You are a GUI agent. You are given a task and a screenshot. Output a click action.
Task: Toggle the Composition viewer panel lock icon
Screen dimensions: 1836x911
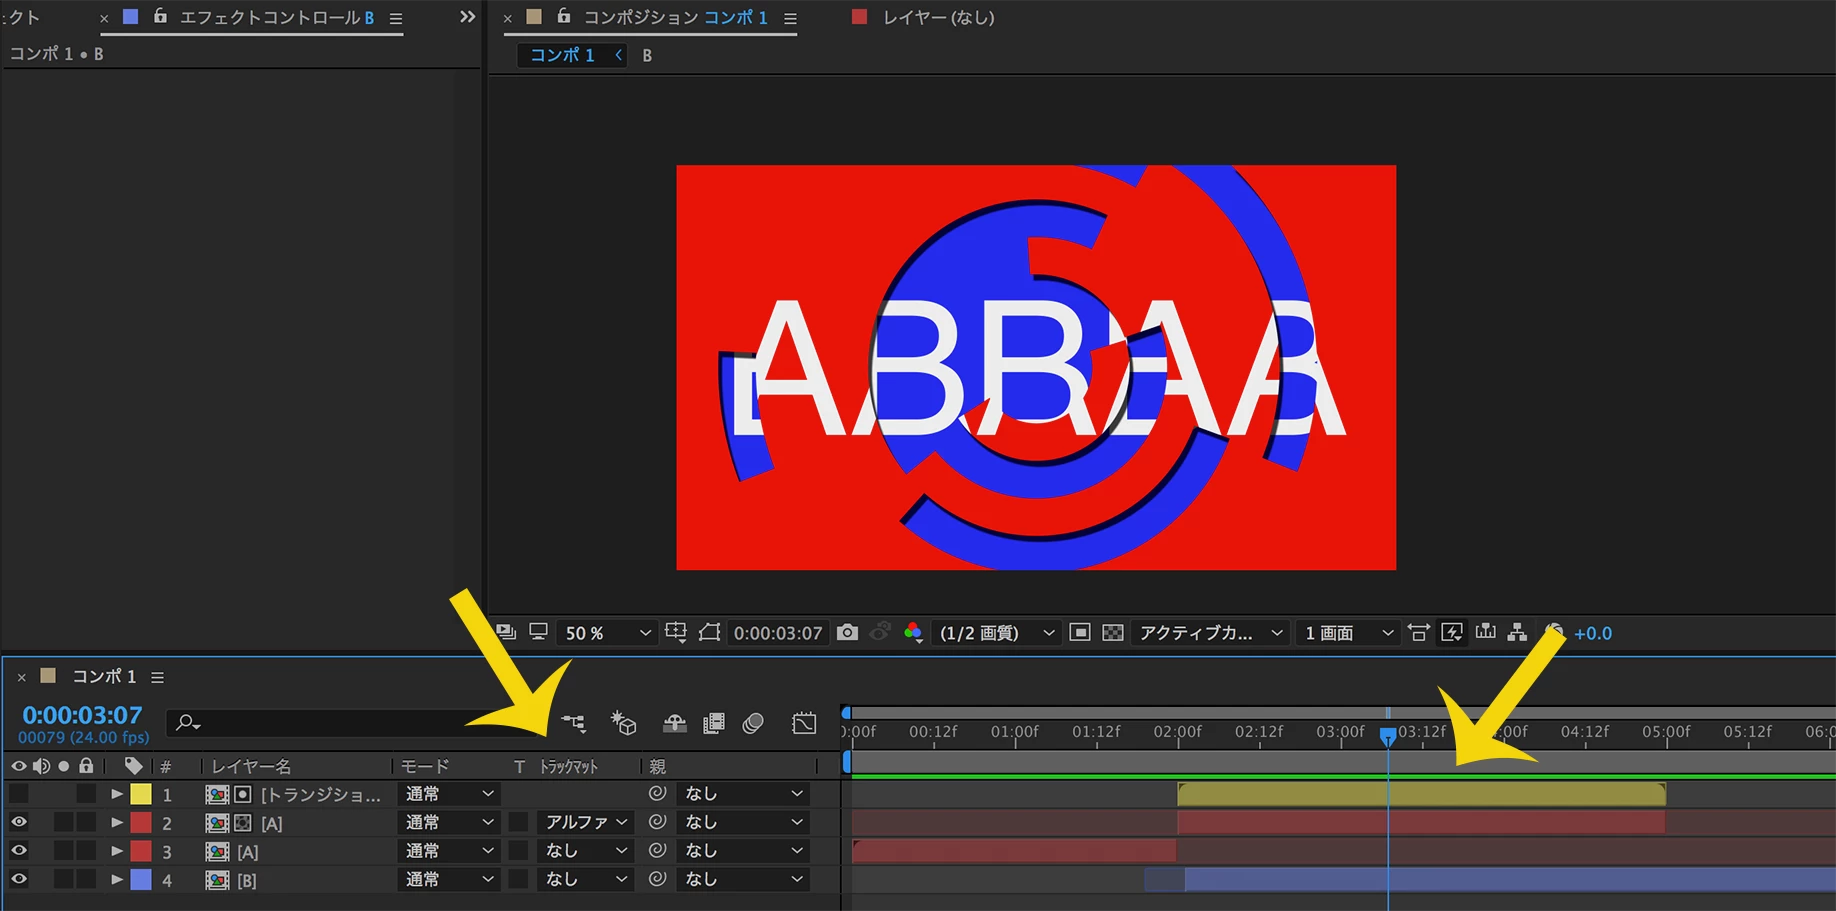click(x=564, y=16)
